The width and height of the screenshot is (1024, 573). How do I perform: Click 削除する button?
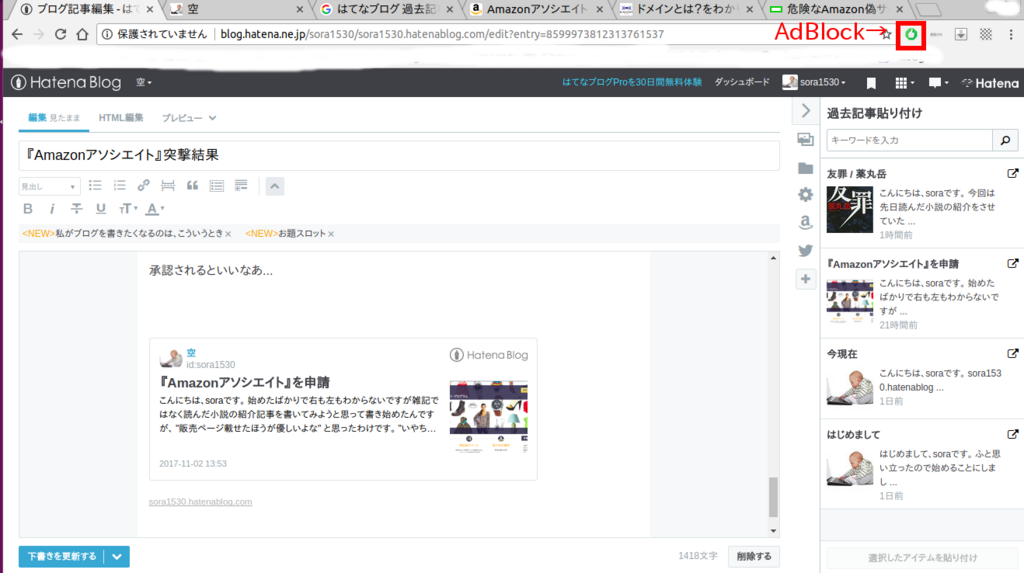tap(754, 557)
